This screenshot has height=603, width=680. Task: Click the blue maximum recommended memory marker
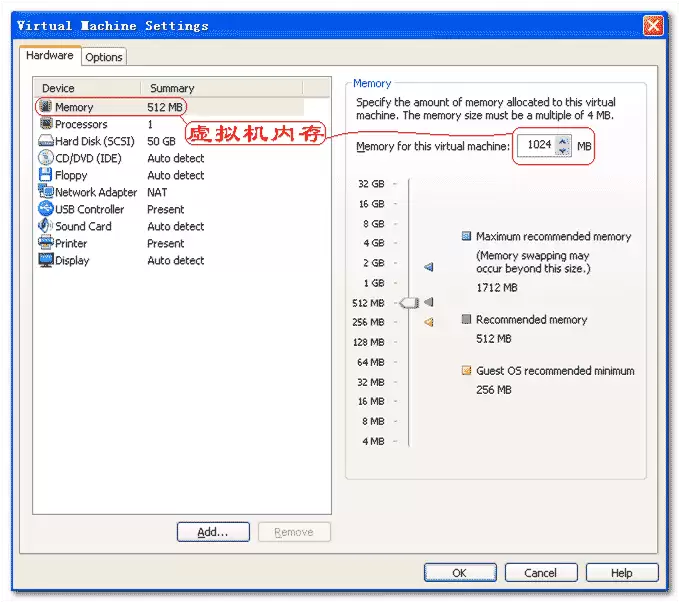coord(428,267)
